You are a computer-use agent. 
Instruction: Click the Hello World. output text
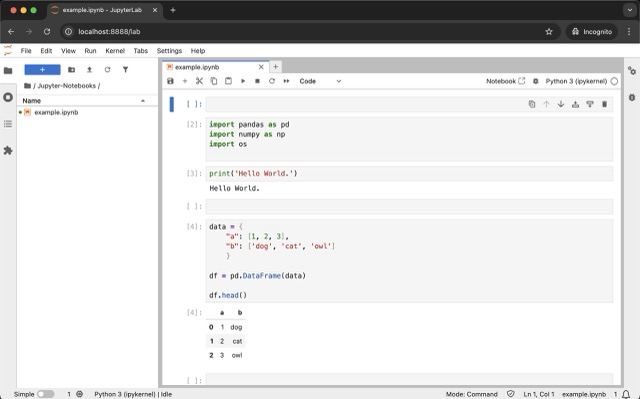pos(234,188)
